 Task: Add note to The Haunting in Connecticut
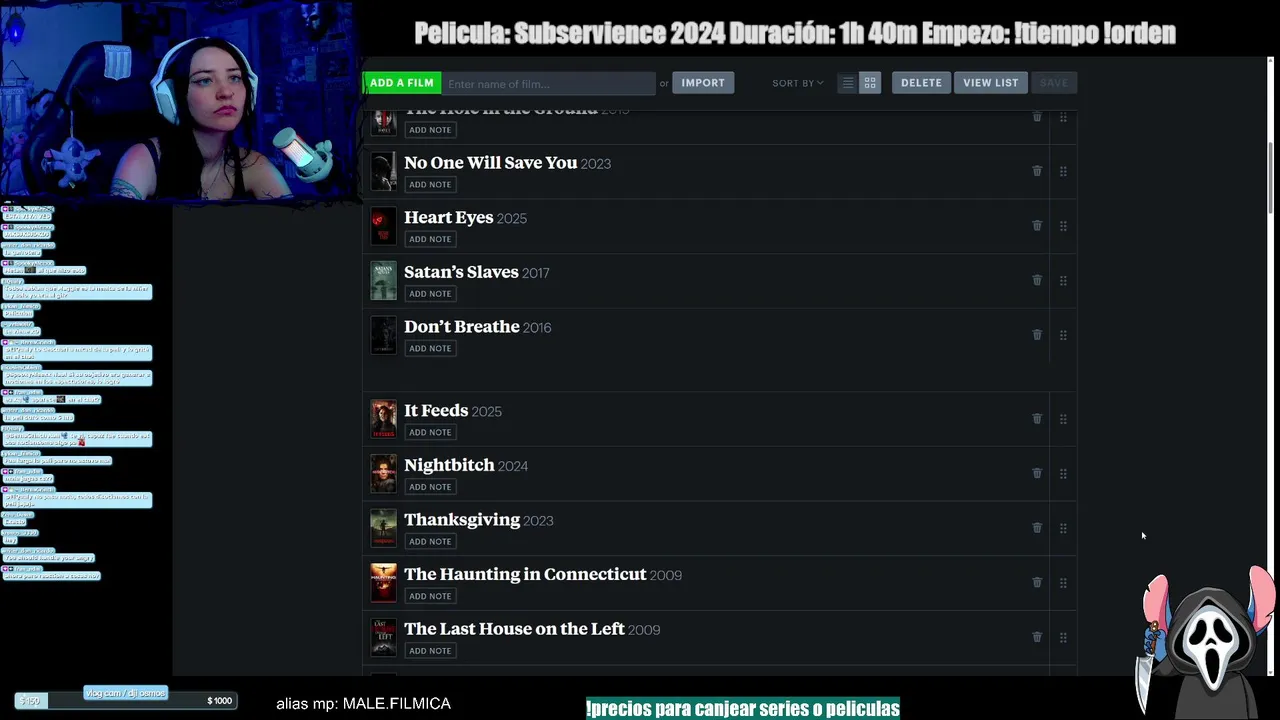(x=430, y=596)
